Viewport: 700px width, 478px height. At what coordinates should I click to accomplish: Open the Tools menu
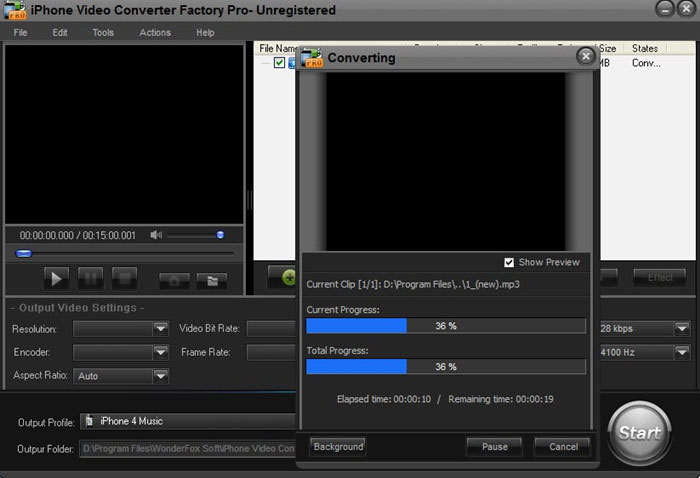[x=103, y=33]
